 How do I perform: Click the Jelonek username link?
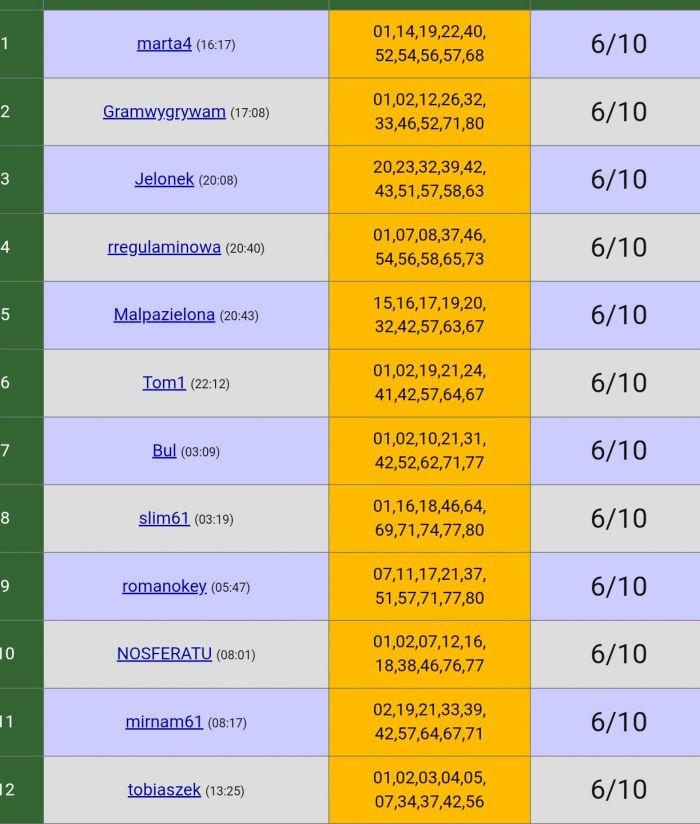pyautogui.click(x=164, y=179)
